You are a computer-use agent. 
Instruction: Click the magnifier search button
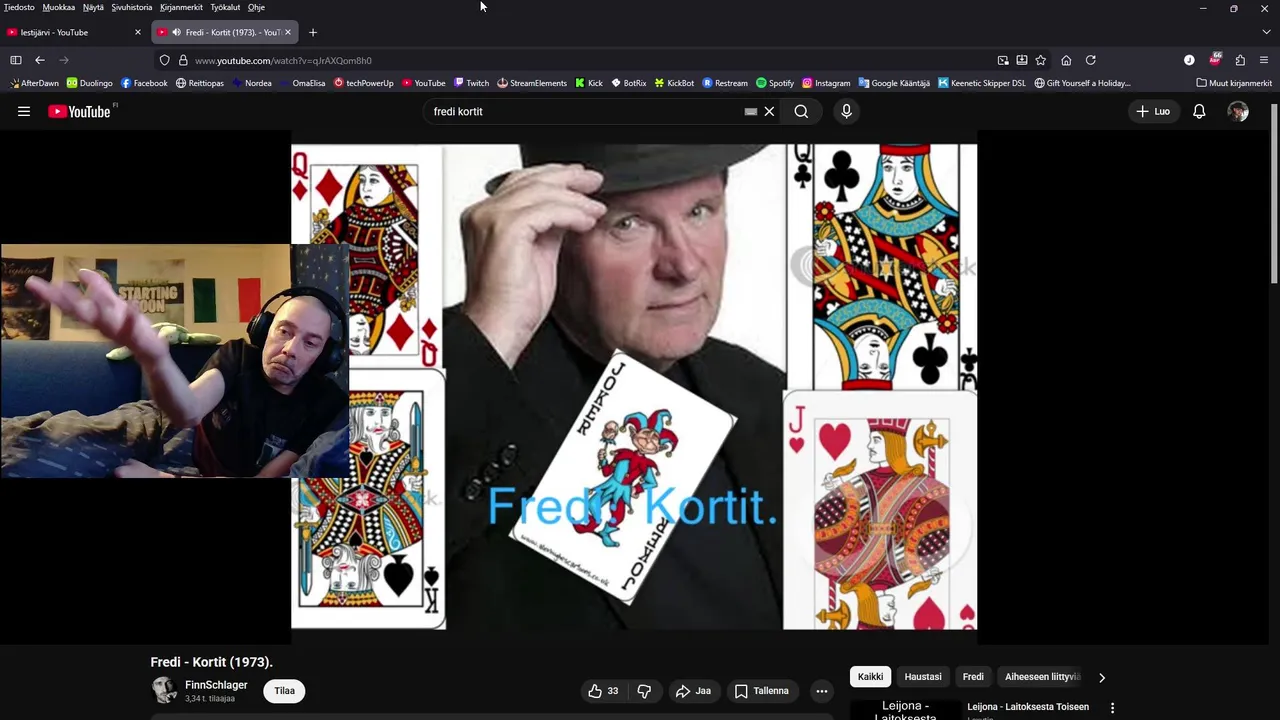801,111
